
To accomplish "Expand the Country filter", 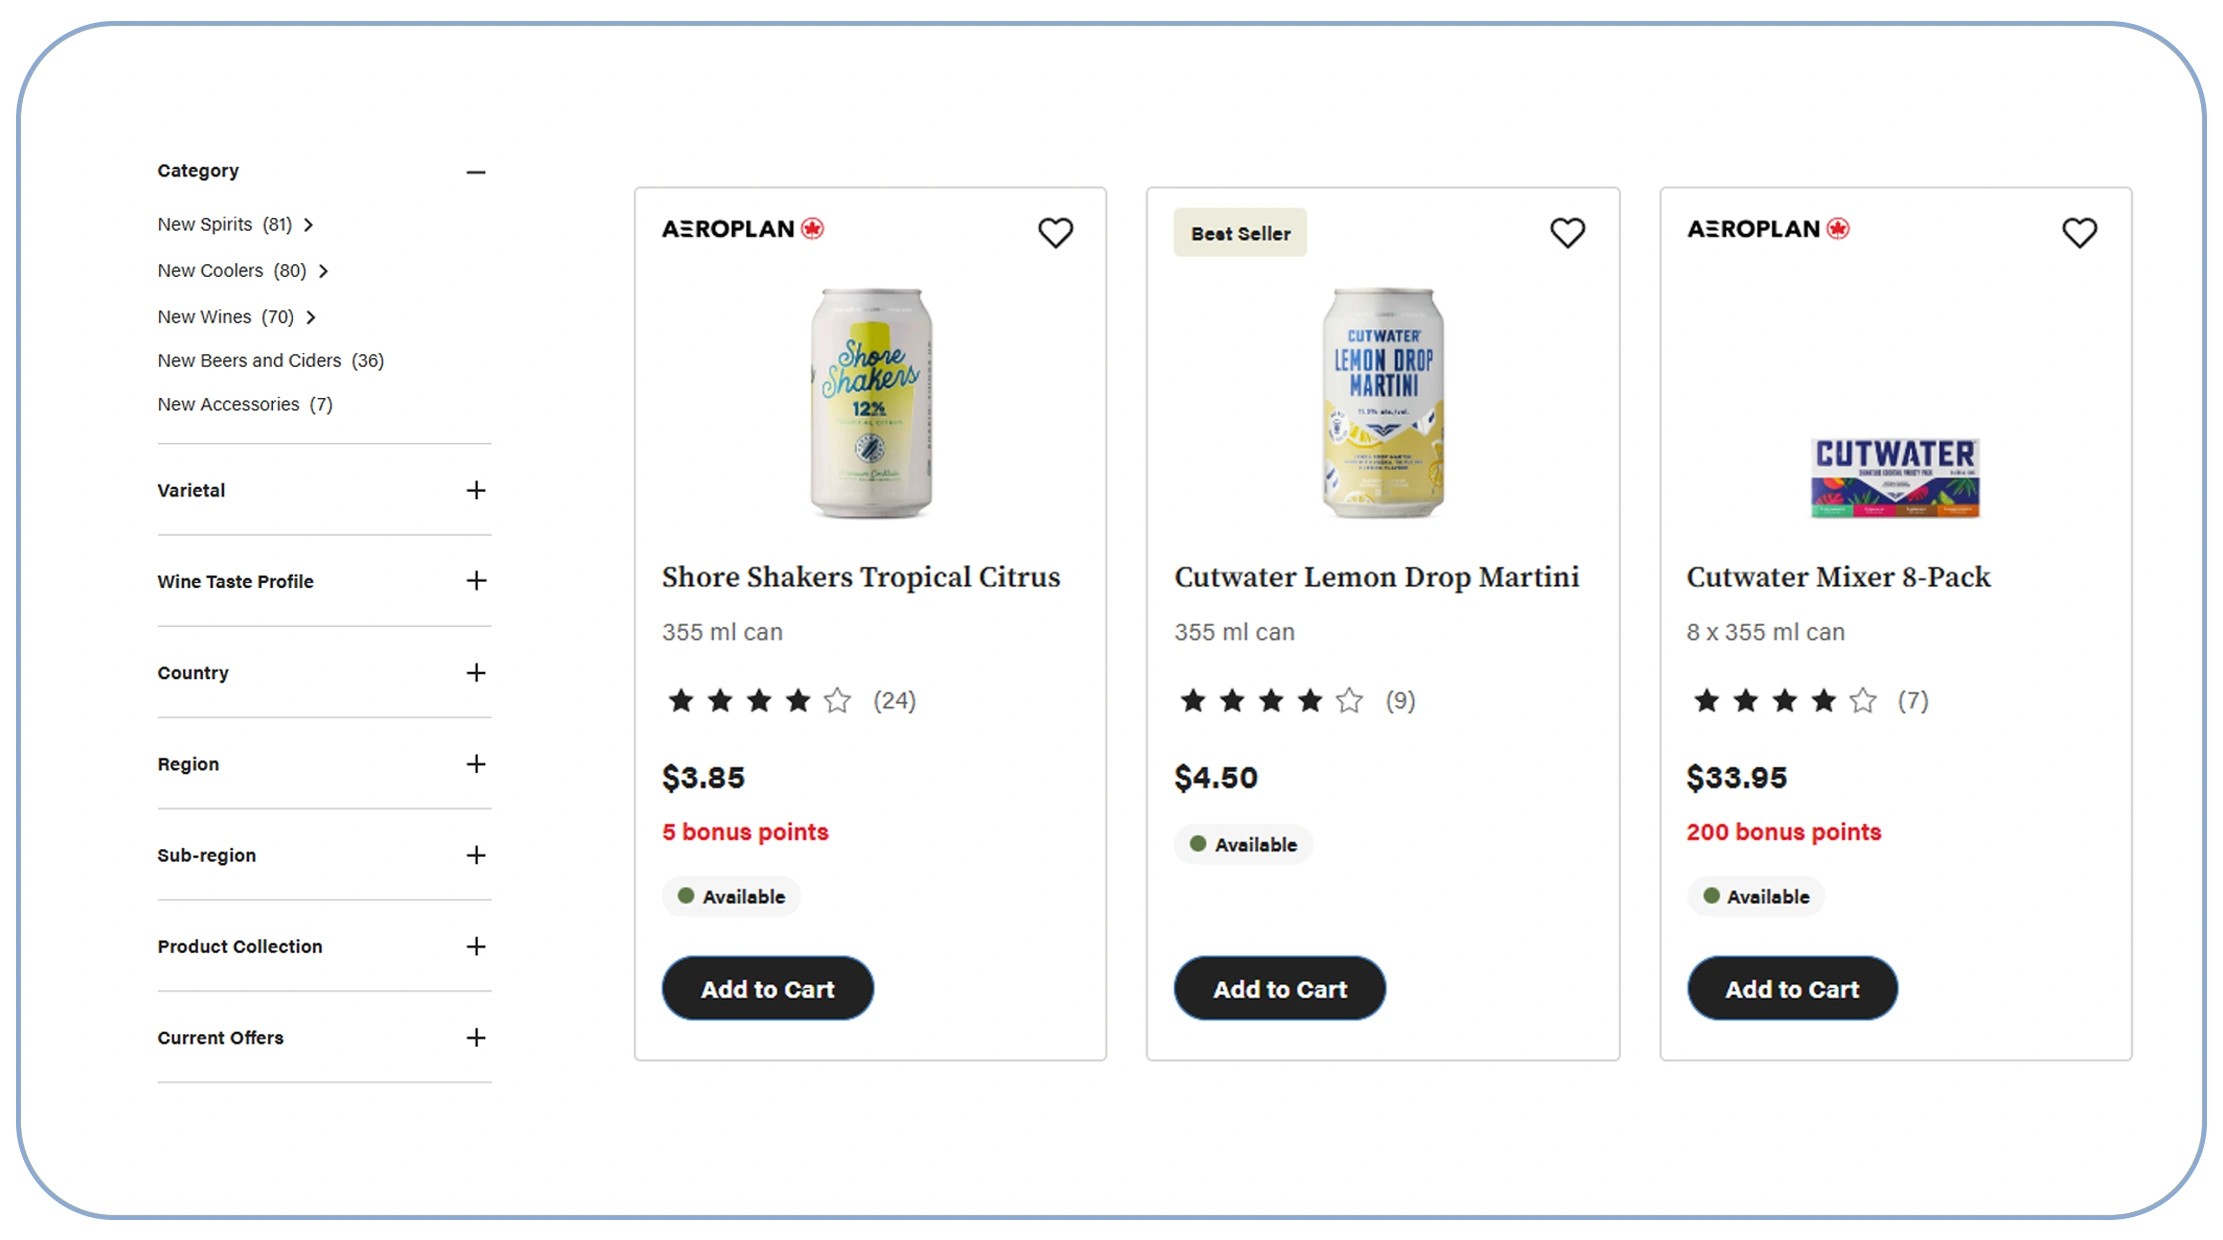I will click(x=476, y=673).
